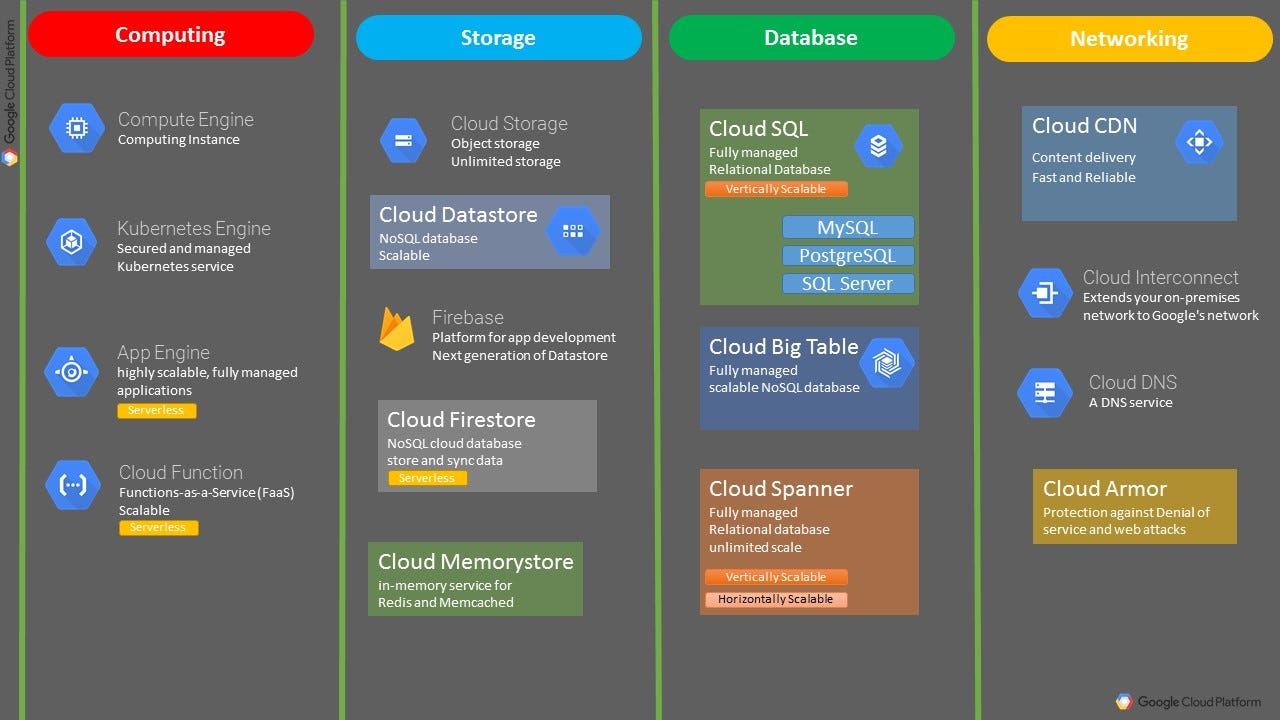1280x720 pixels.
Task: Click the Cloud CDN icon
Action: (1199, 142)
